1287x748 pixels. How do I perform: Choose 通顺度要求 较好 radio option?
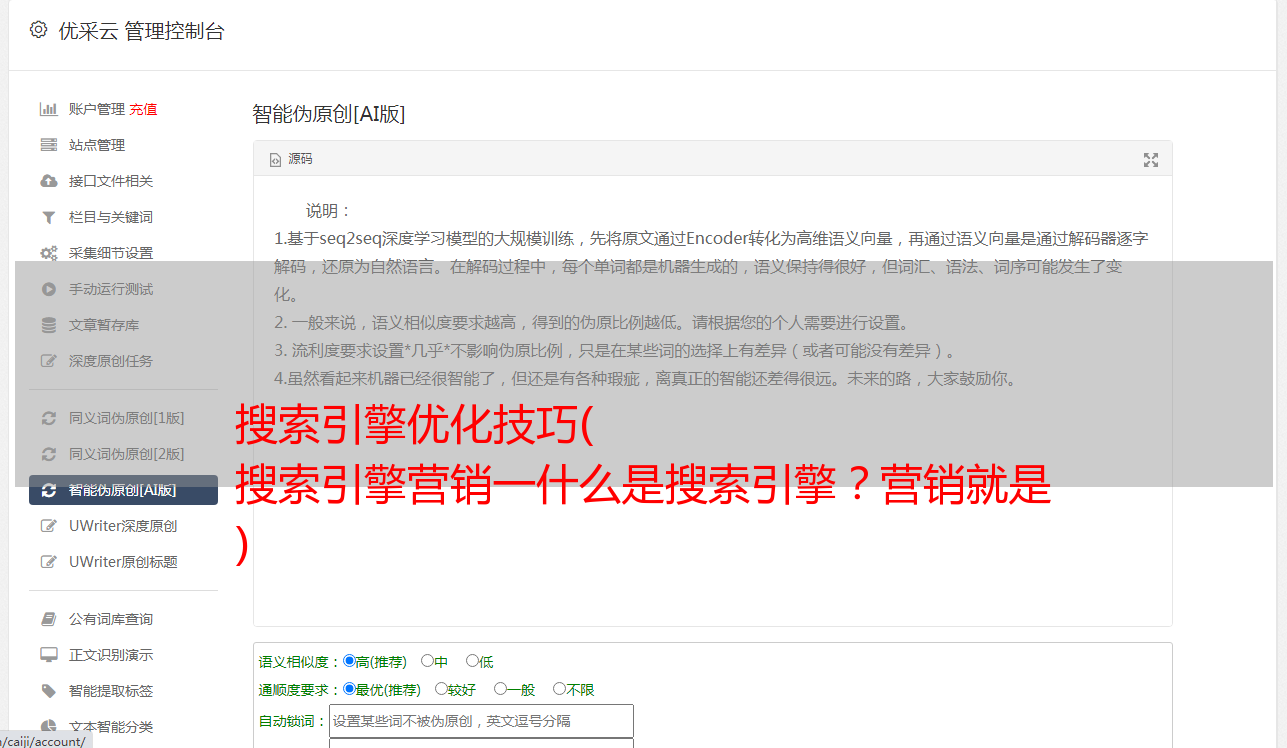[441, 689]
